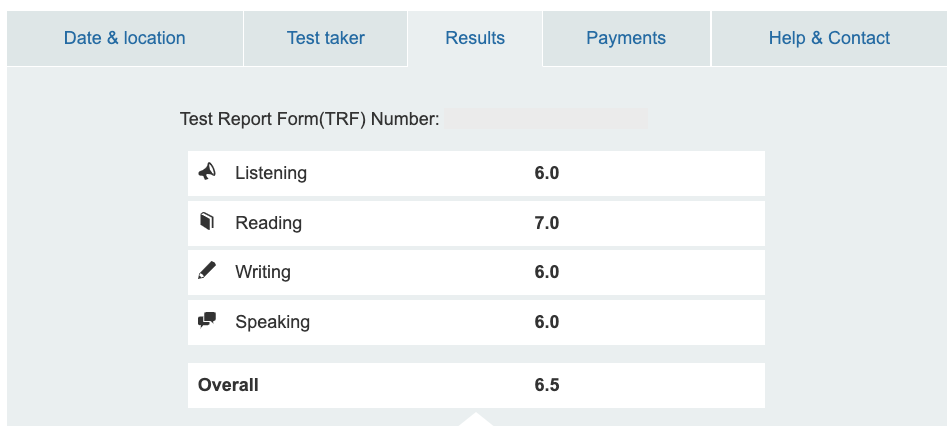The image size is (952, 426).
Task: Select the Reading row label
Action: 268,223
